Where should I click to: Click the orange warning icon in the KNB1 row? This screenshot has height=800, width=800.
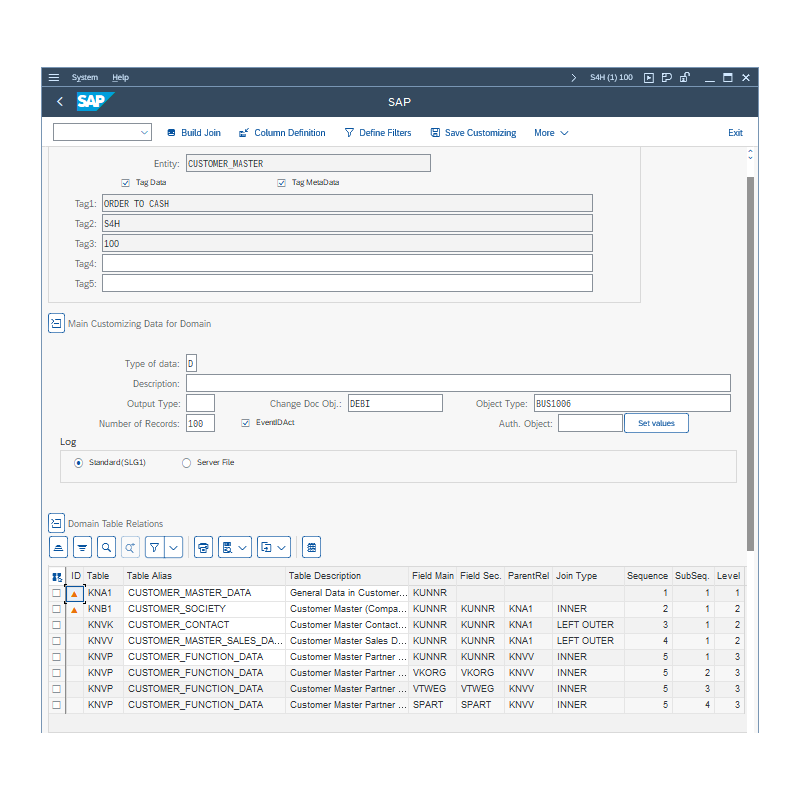tap(74, 610)
